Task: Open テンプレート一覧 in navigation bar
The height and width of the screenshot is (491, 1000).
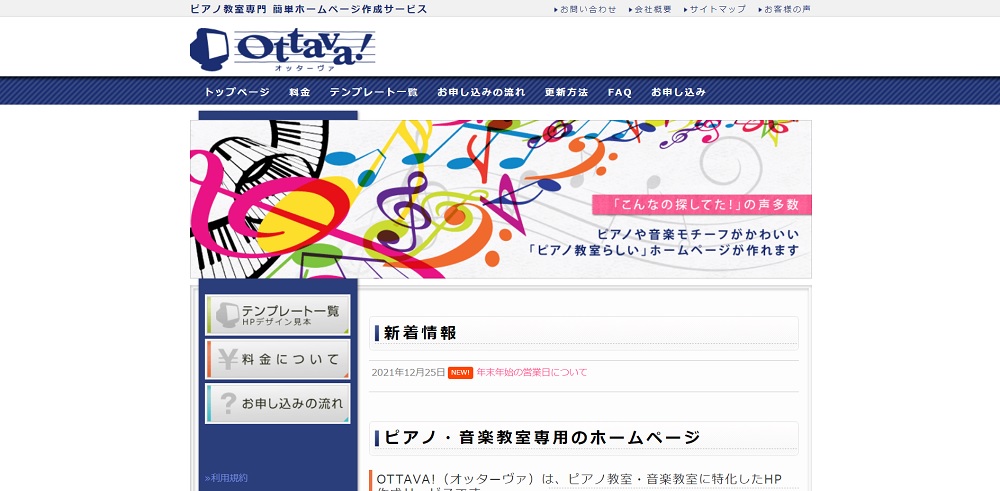Action: click(374, 92)
